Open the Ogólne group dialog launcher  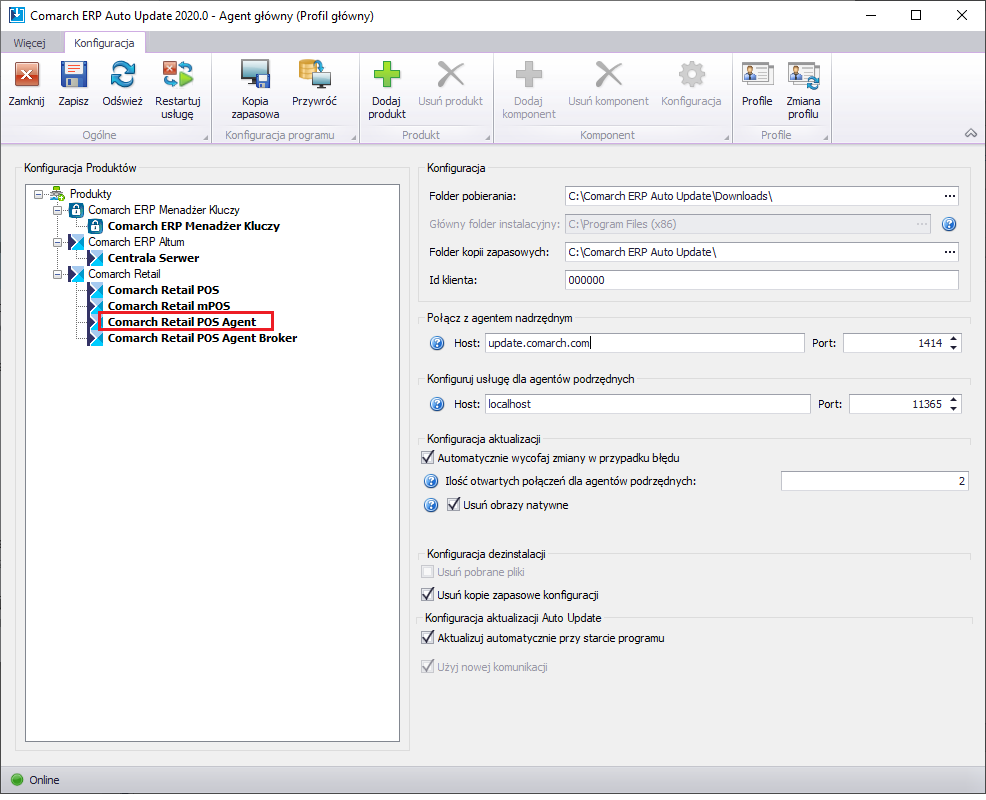(206, 137)
